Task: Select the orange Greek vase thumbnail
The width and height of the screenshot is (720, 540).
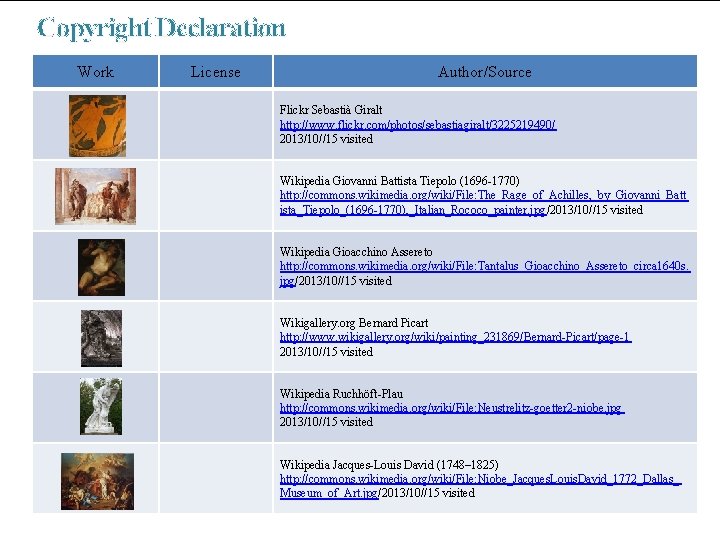Action: pyautogui.click(x=97, y=126)
